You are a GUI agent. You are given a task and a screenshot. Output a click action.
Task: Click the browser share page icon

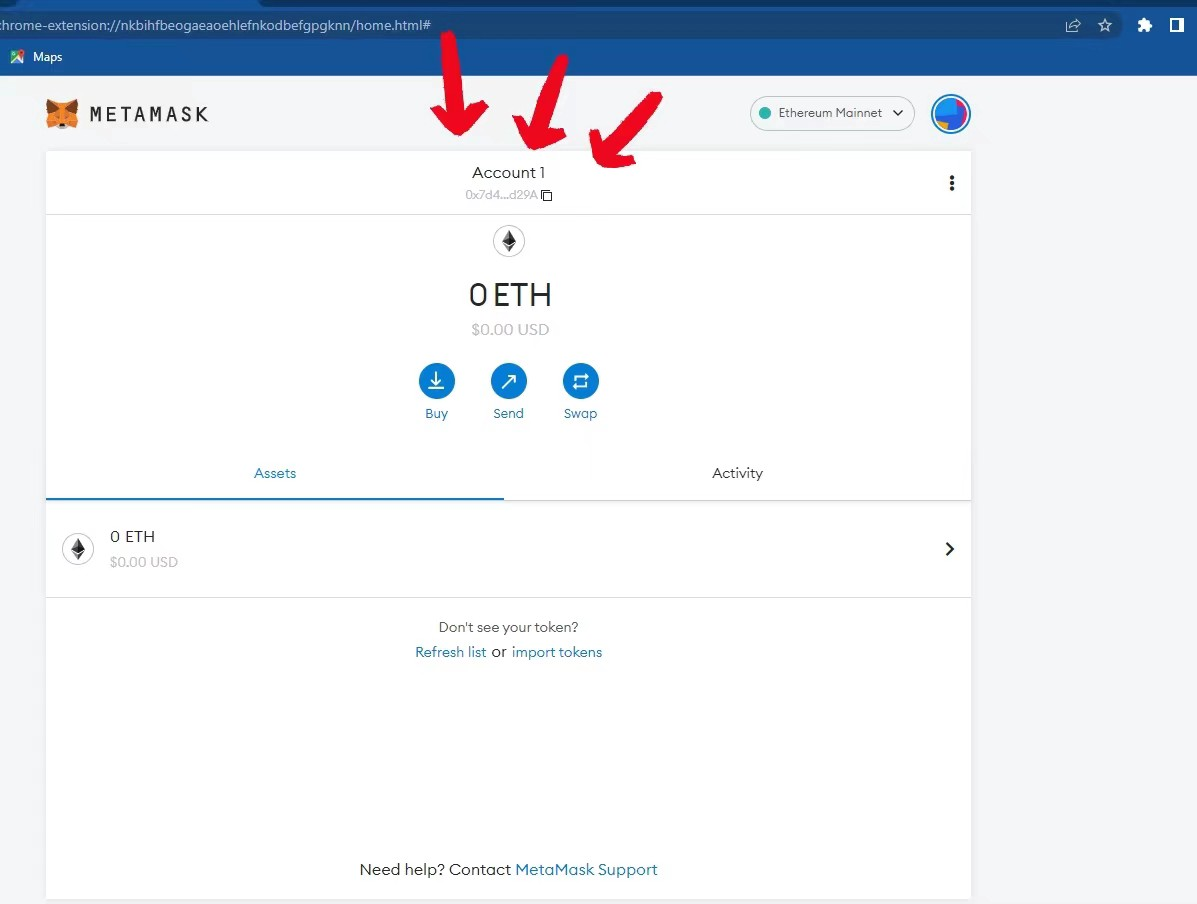1073,25
